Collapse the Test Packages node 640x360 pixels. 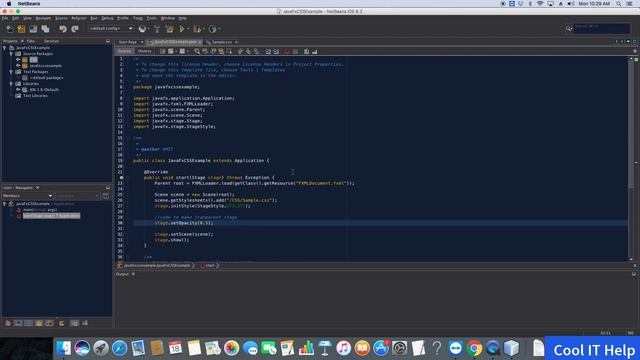pos(11,71)
